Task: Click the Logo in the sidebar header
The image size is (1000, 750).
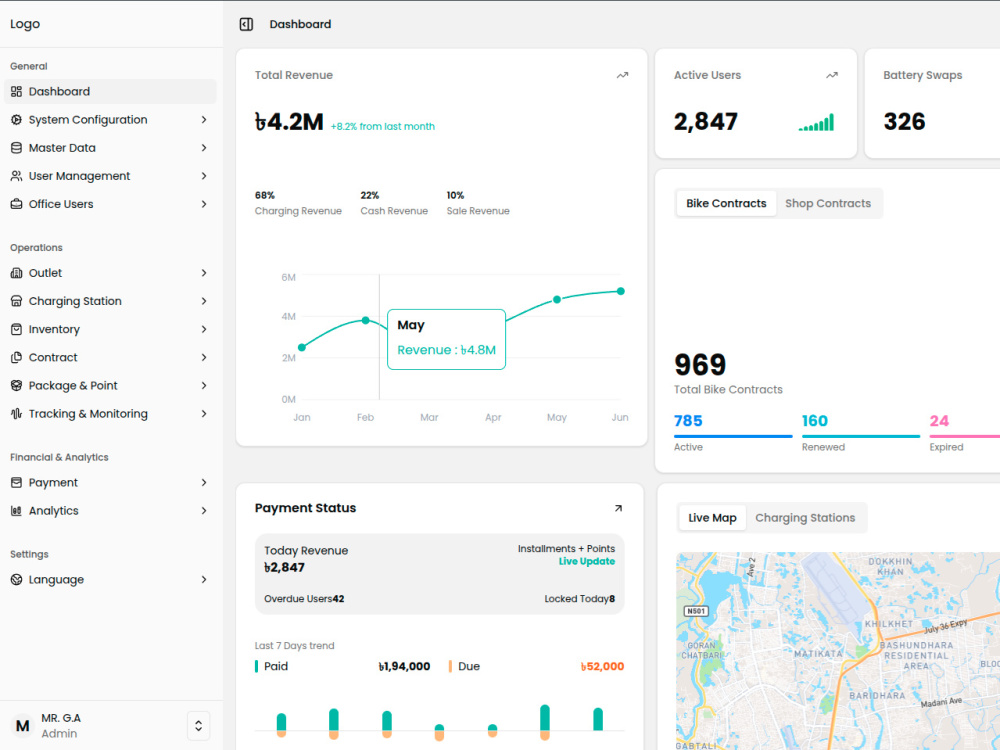Action: click(25, 24)
